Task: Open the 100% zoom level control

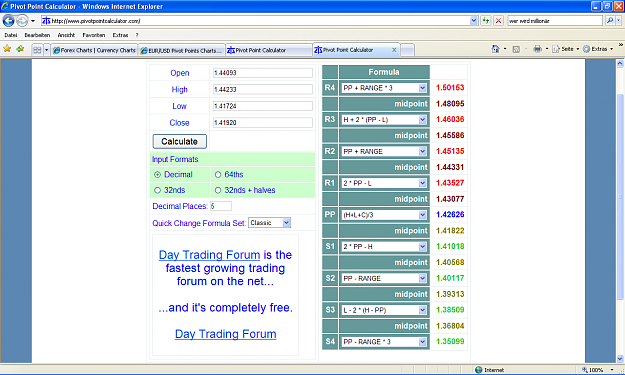Action: 597,370
